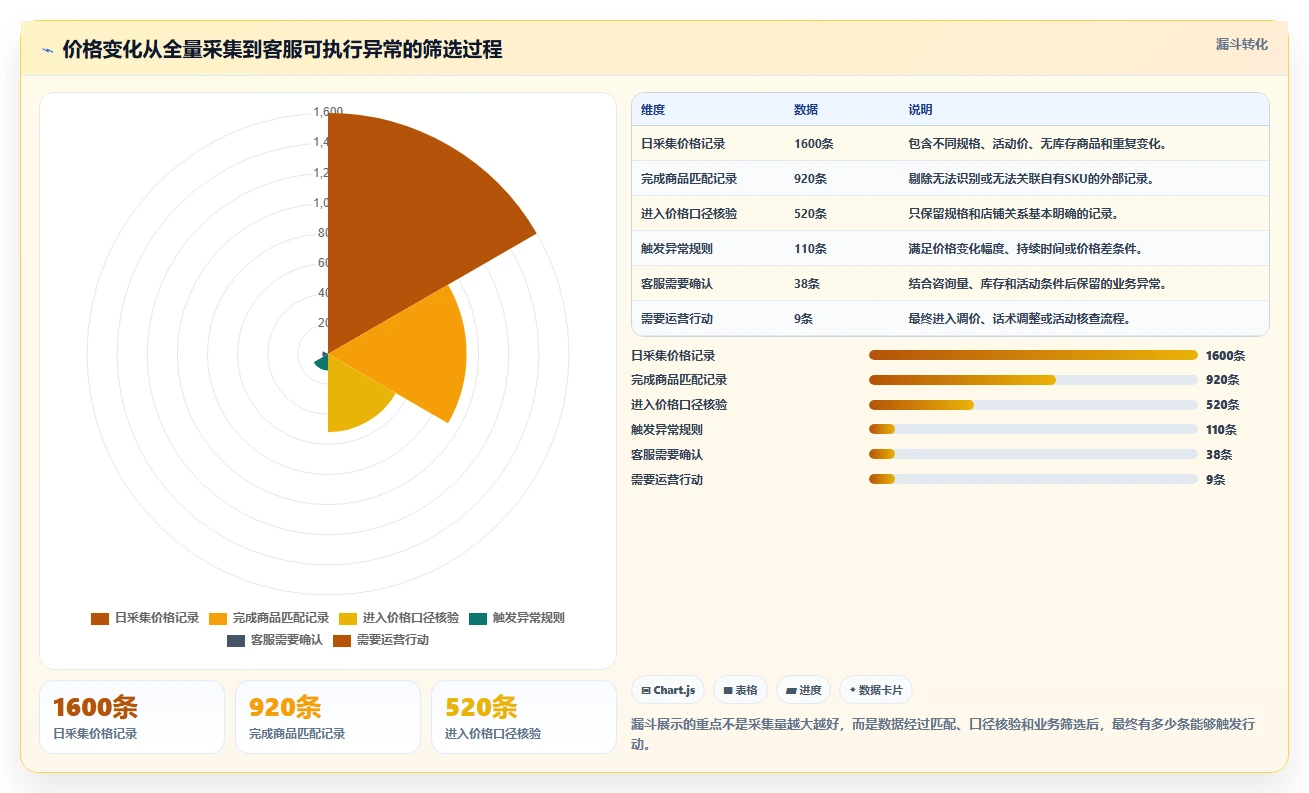Click the 需要运营行动 progress bar
The image size is (1309, 793).
pos(1033,480)
